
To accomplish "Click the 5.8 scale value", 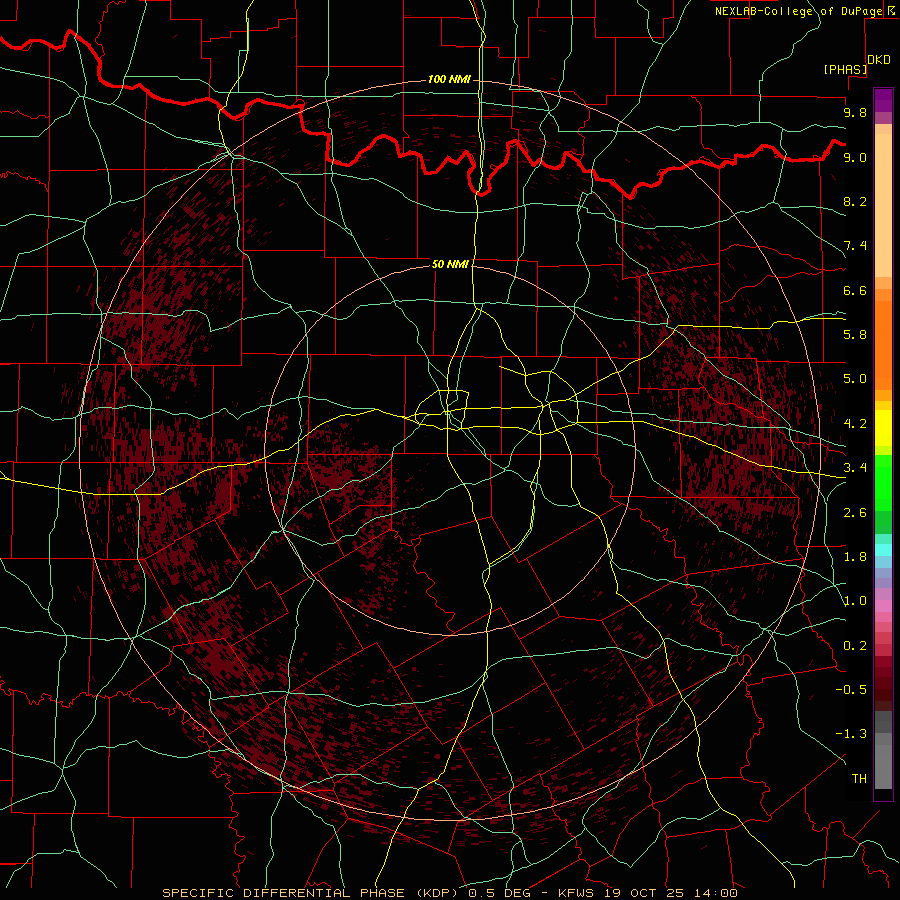I will pos(855,335).
